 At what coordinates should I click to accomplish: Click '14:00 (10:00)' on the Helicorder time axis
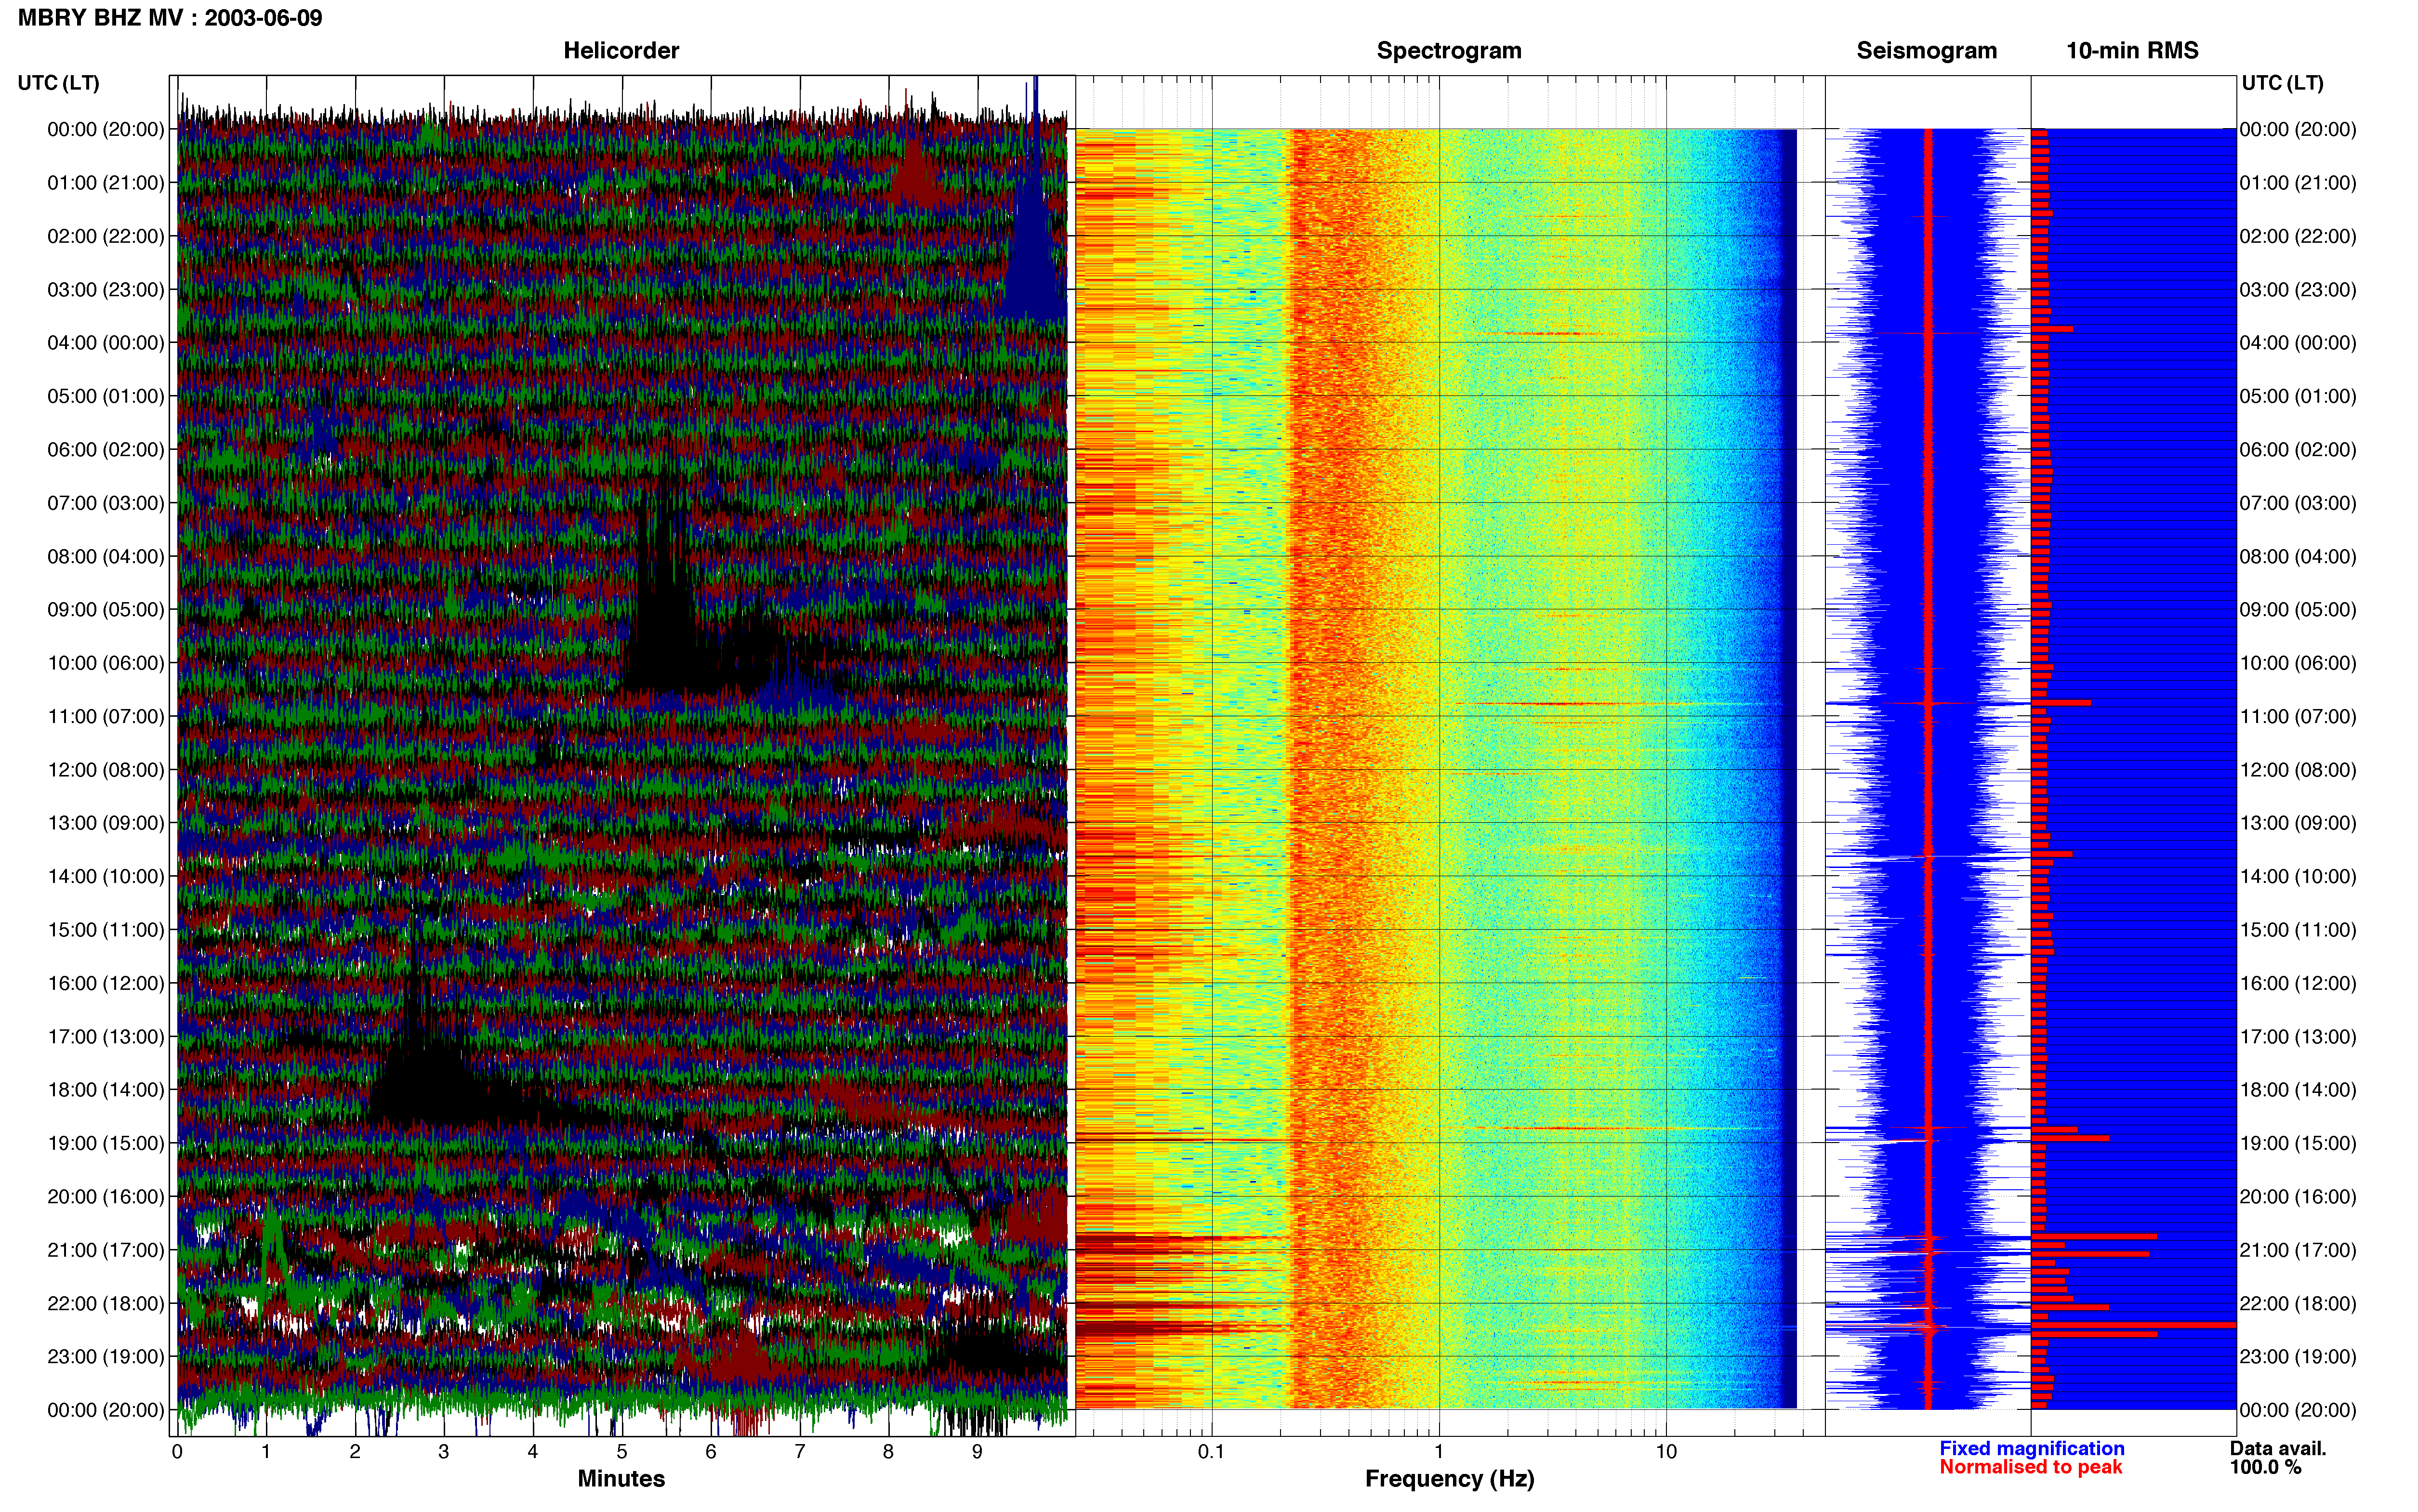106,877
